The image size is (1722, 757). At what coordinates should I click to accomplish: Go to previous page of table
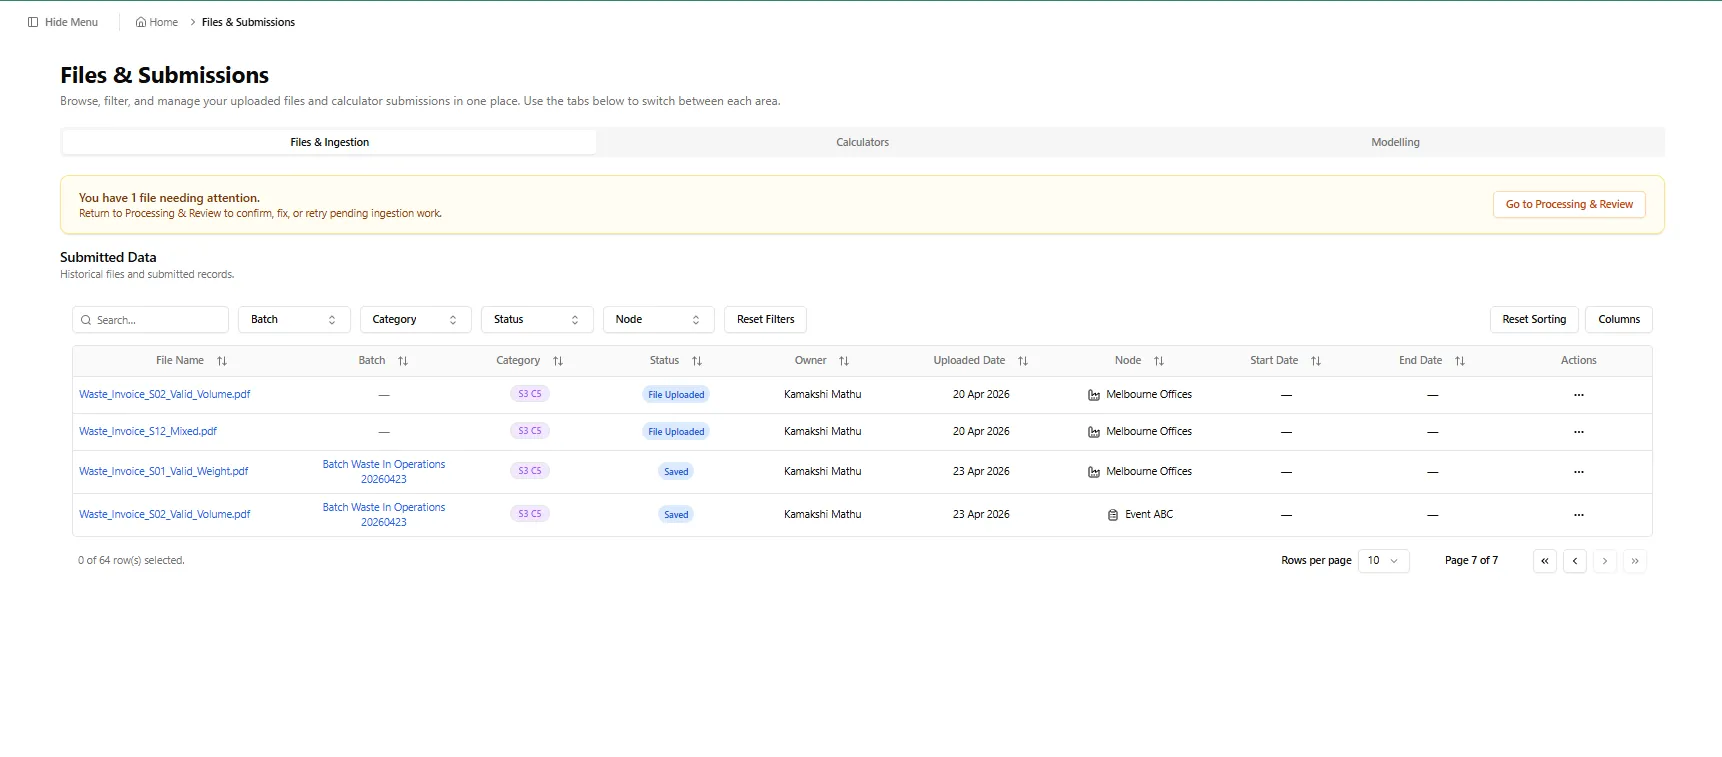tap(1575, 561)
